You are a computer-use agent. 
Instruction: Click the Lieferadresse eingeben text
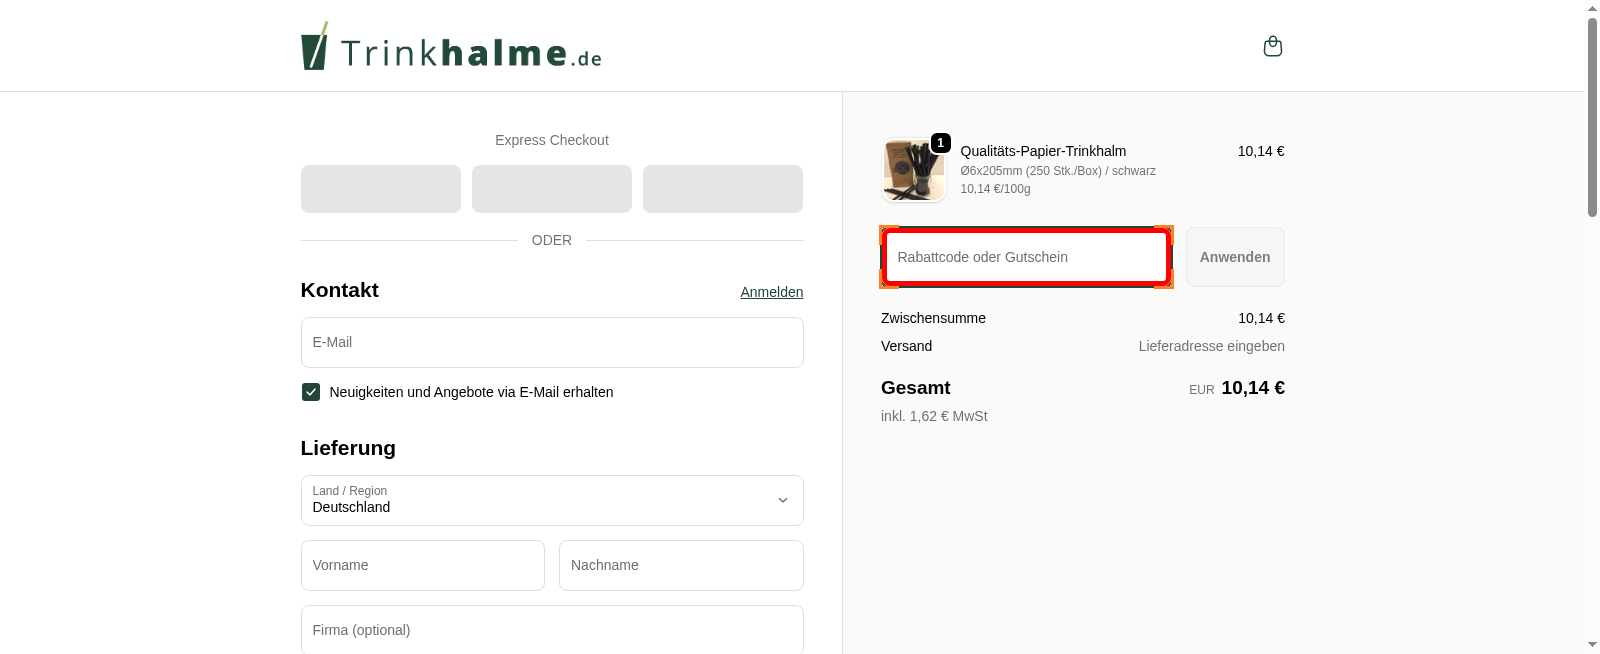pos(1212,346)
